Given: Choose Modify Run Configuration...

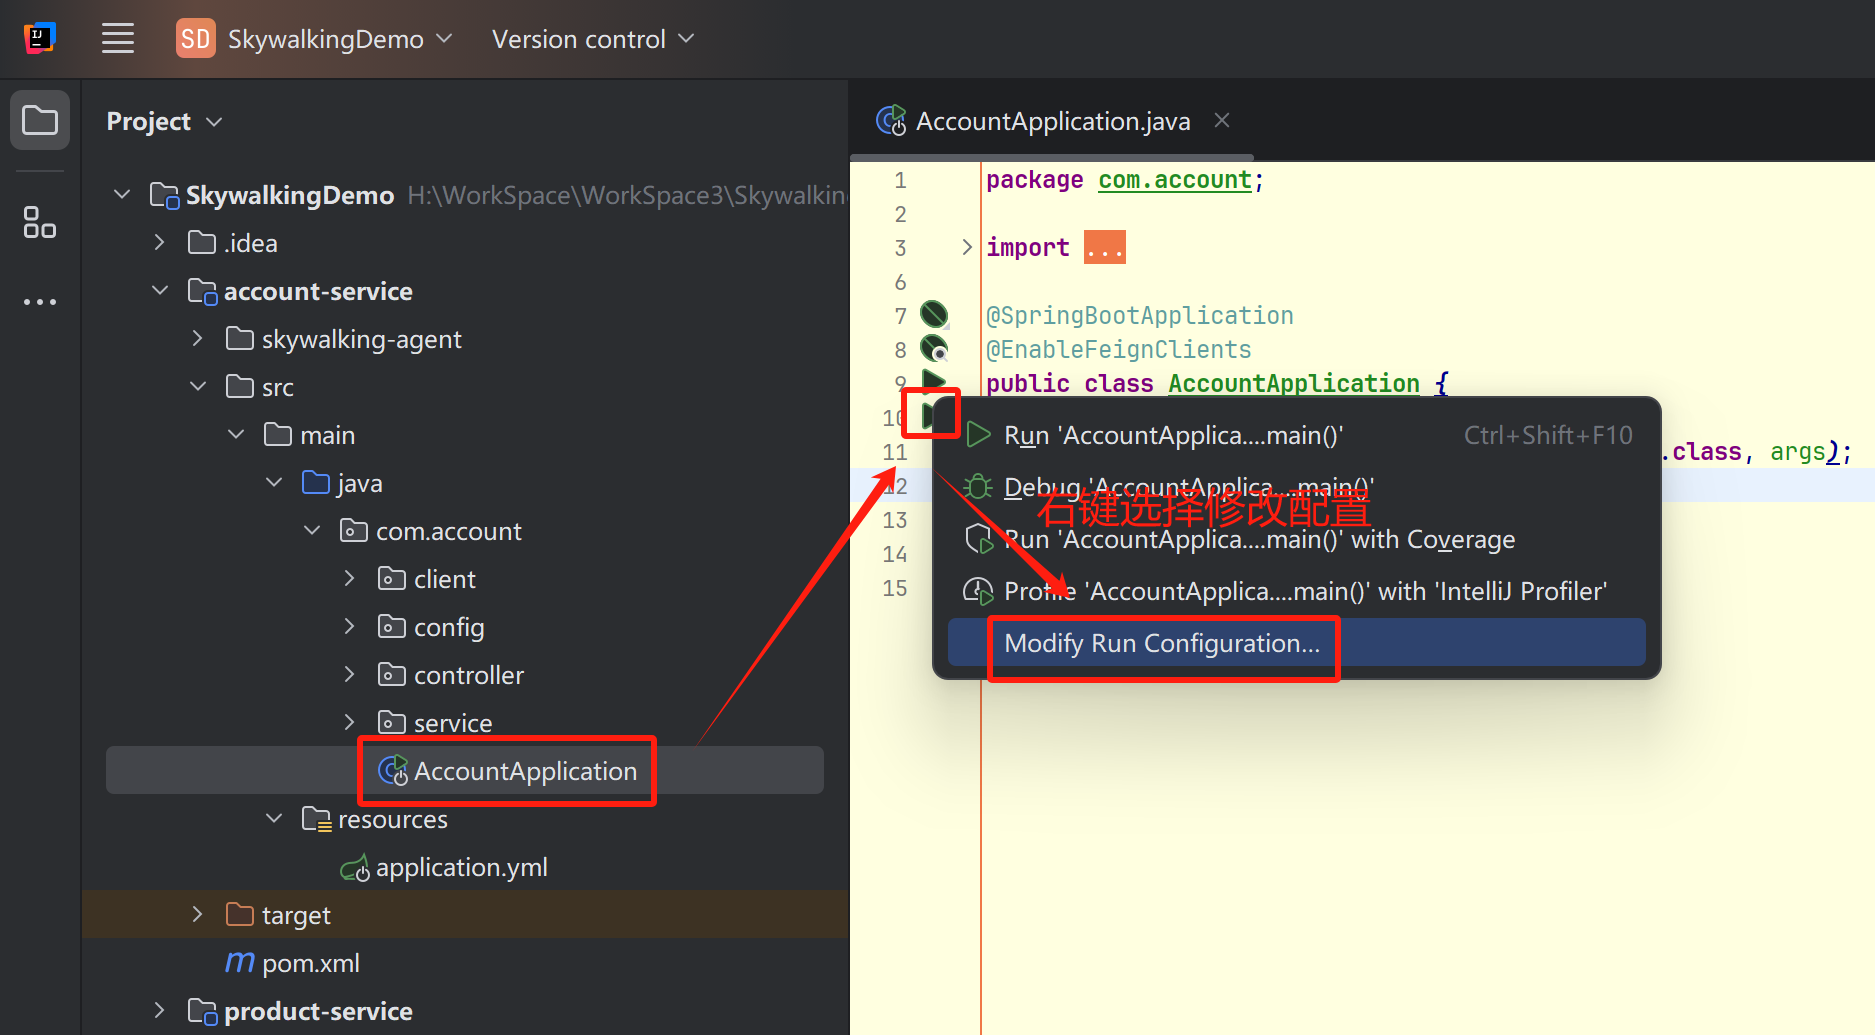Looking at the screenshot, I should [1296, 643].
